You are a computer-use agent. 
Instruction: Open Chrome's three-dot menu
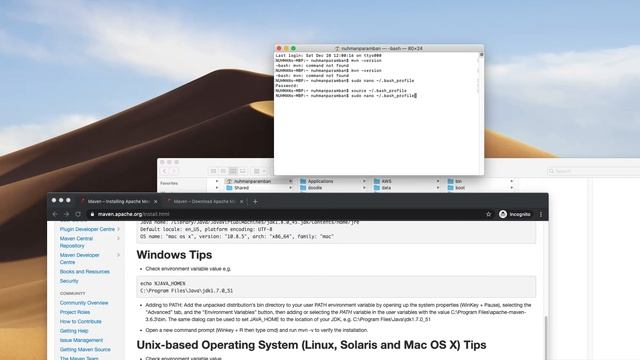(x=541, y=214)
